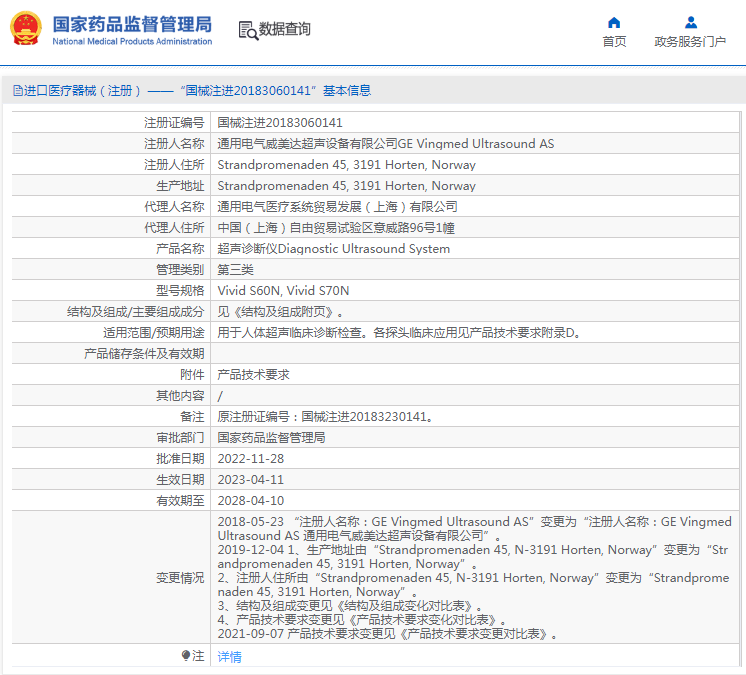This screenshot has height=675, width=746.
Task: Click the document icon before 进口医疗器械
Action: coord(18,90)
